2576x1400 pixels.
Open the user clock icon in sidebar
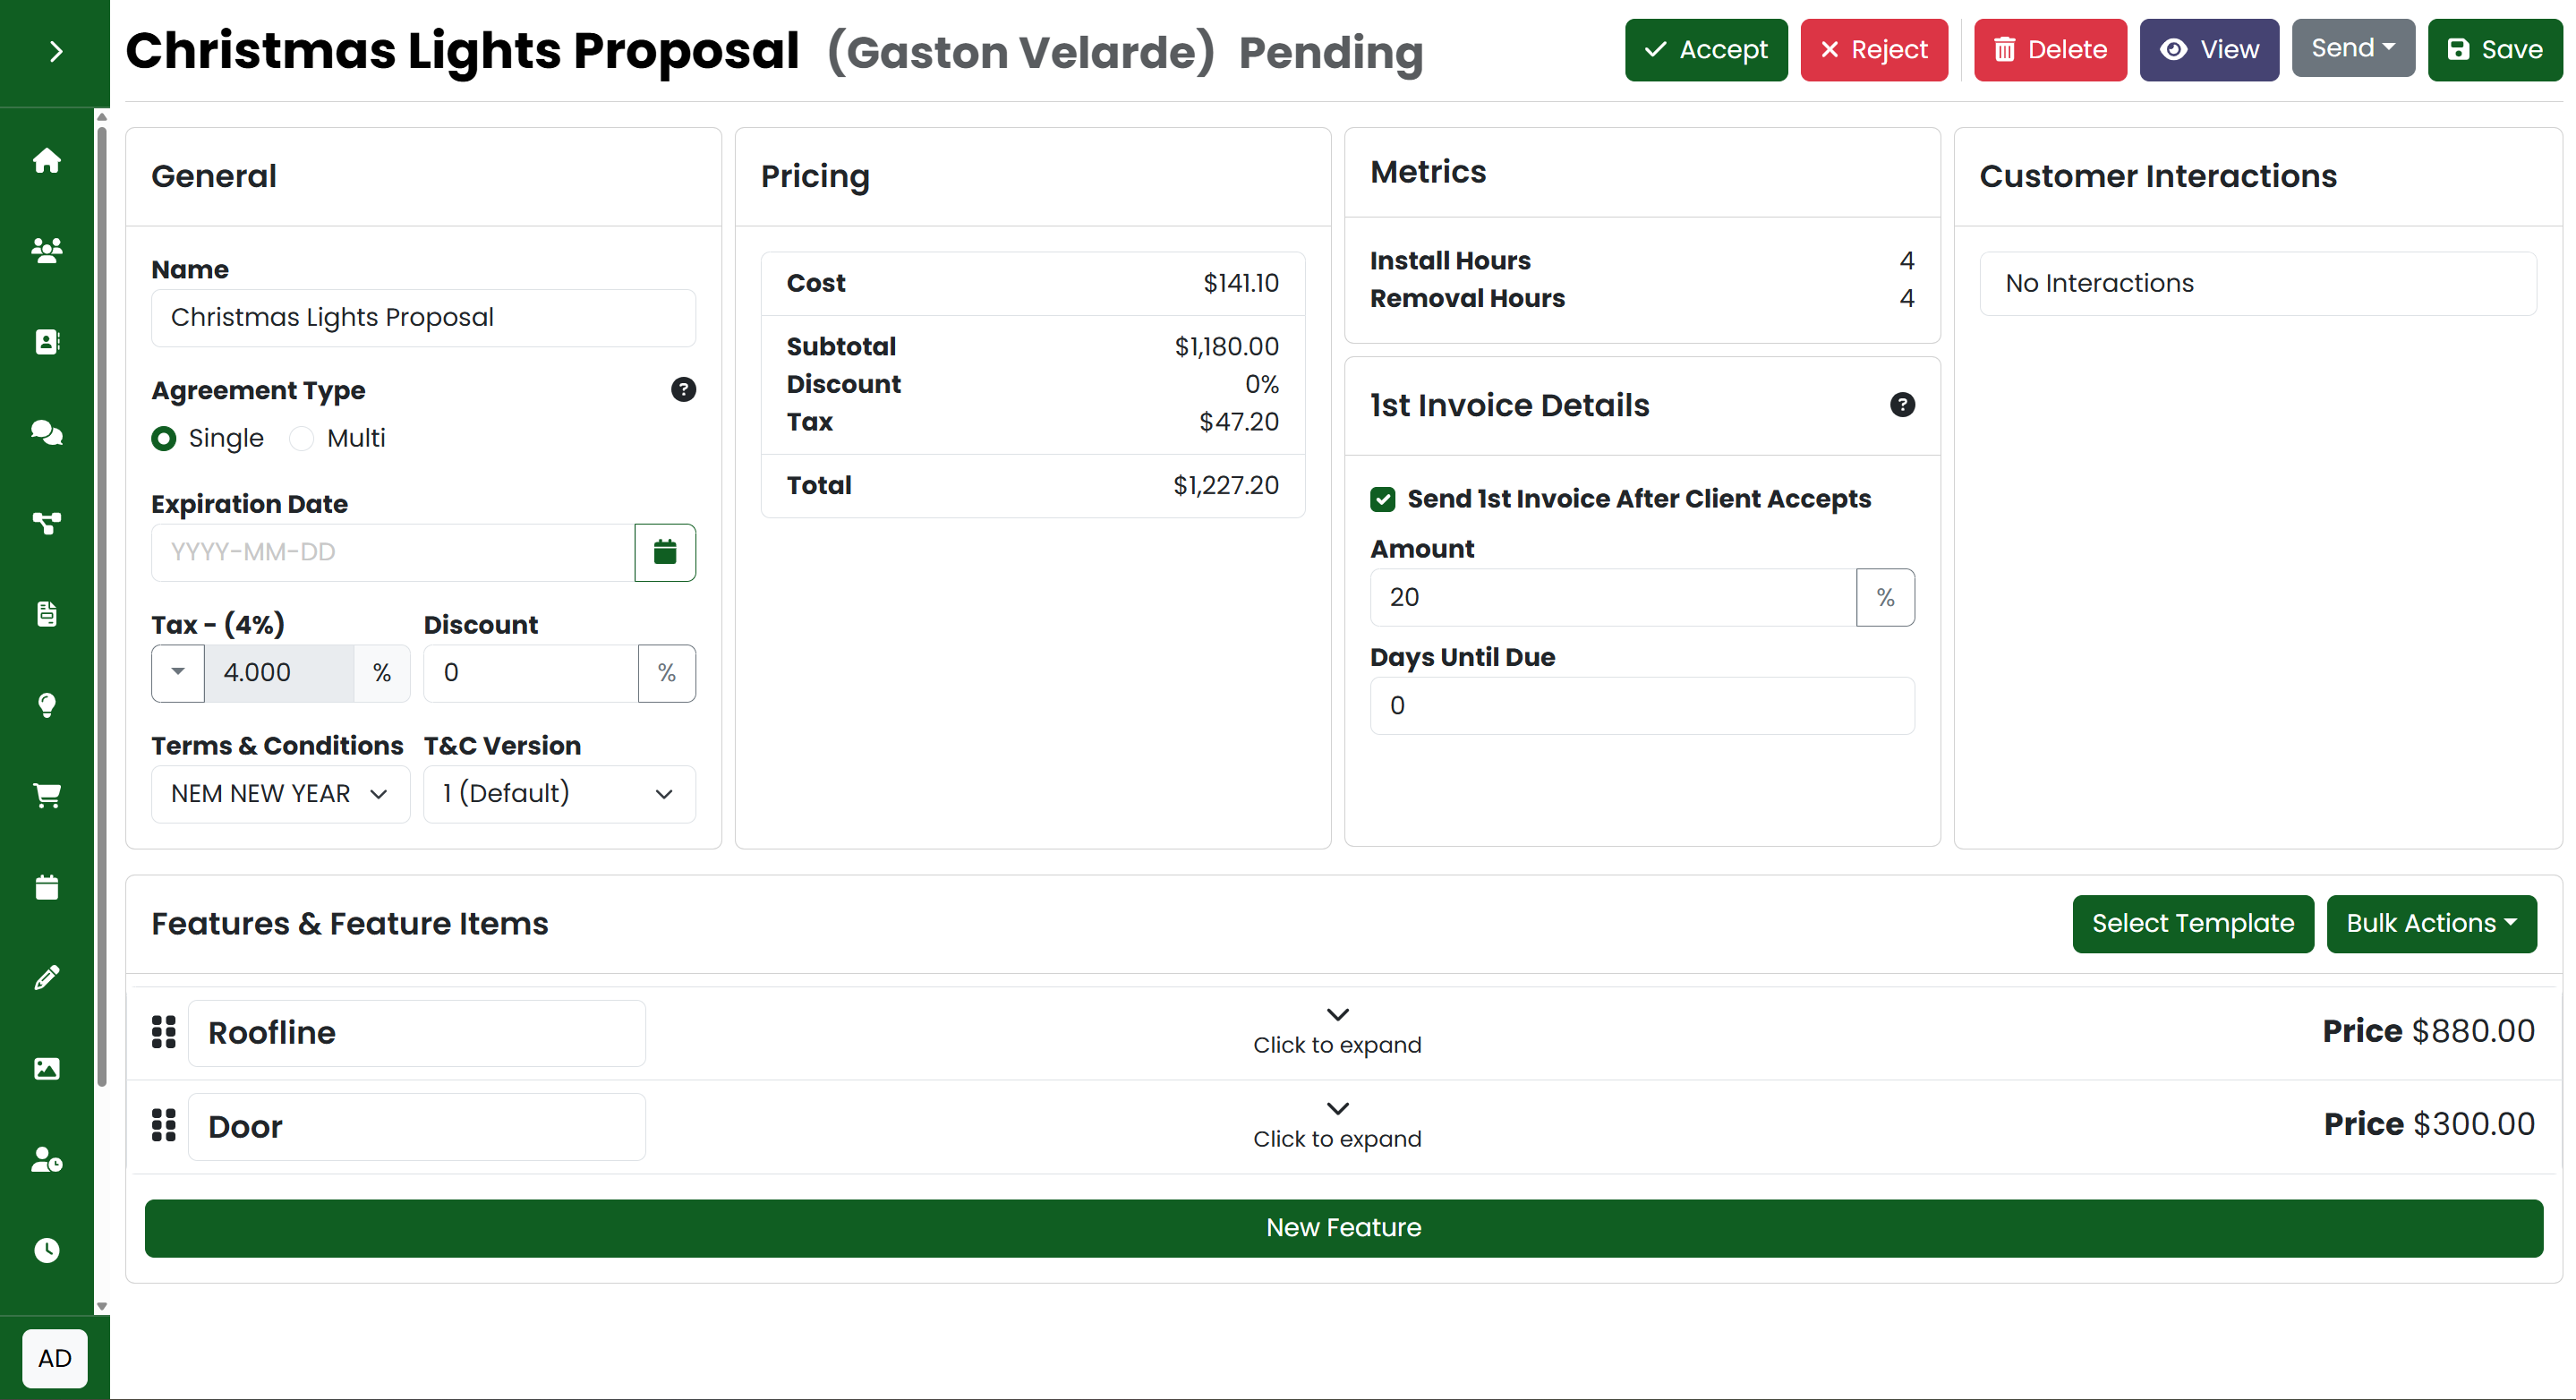point(47,1160)
